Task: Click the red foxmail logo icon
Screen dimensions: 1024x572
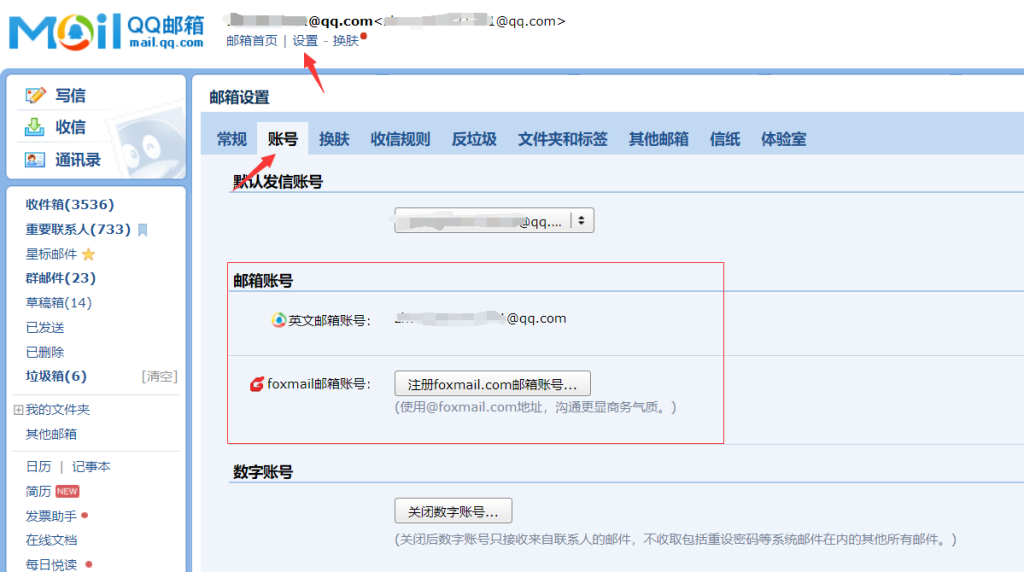Action: coord(257,384)
